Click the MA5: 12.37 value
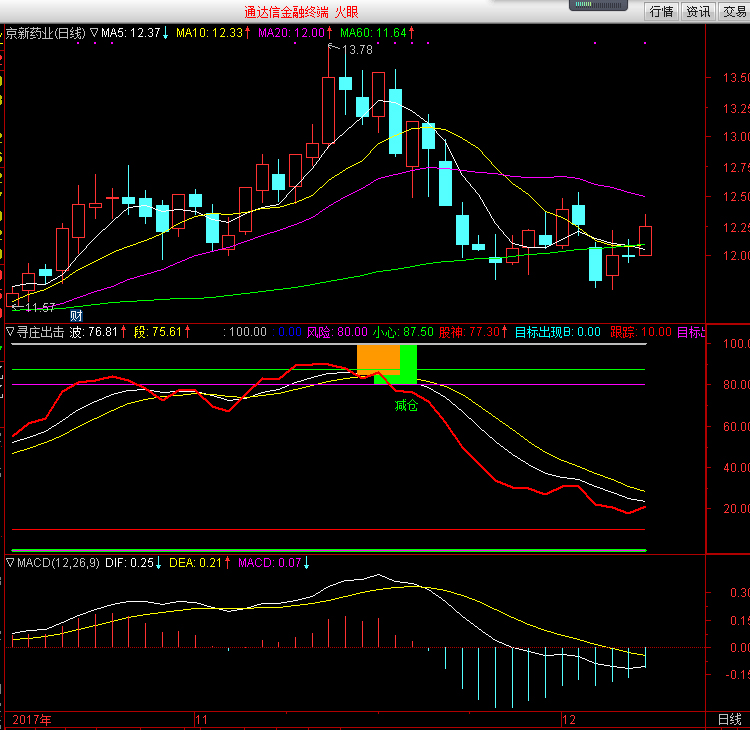 coord(130,33)
